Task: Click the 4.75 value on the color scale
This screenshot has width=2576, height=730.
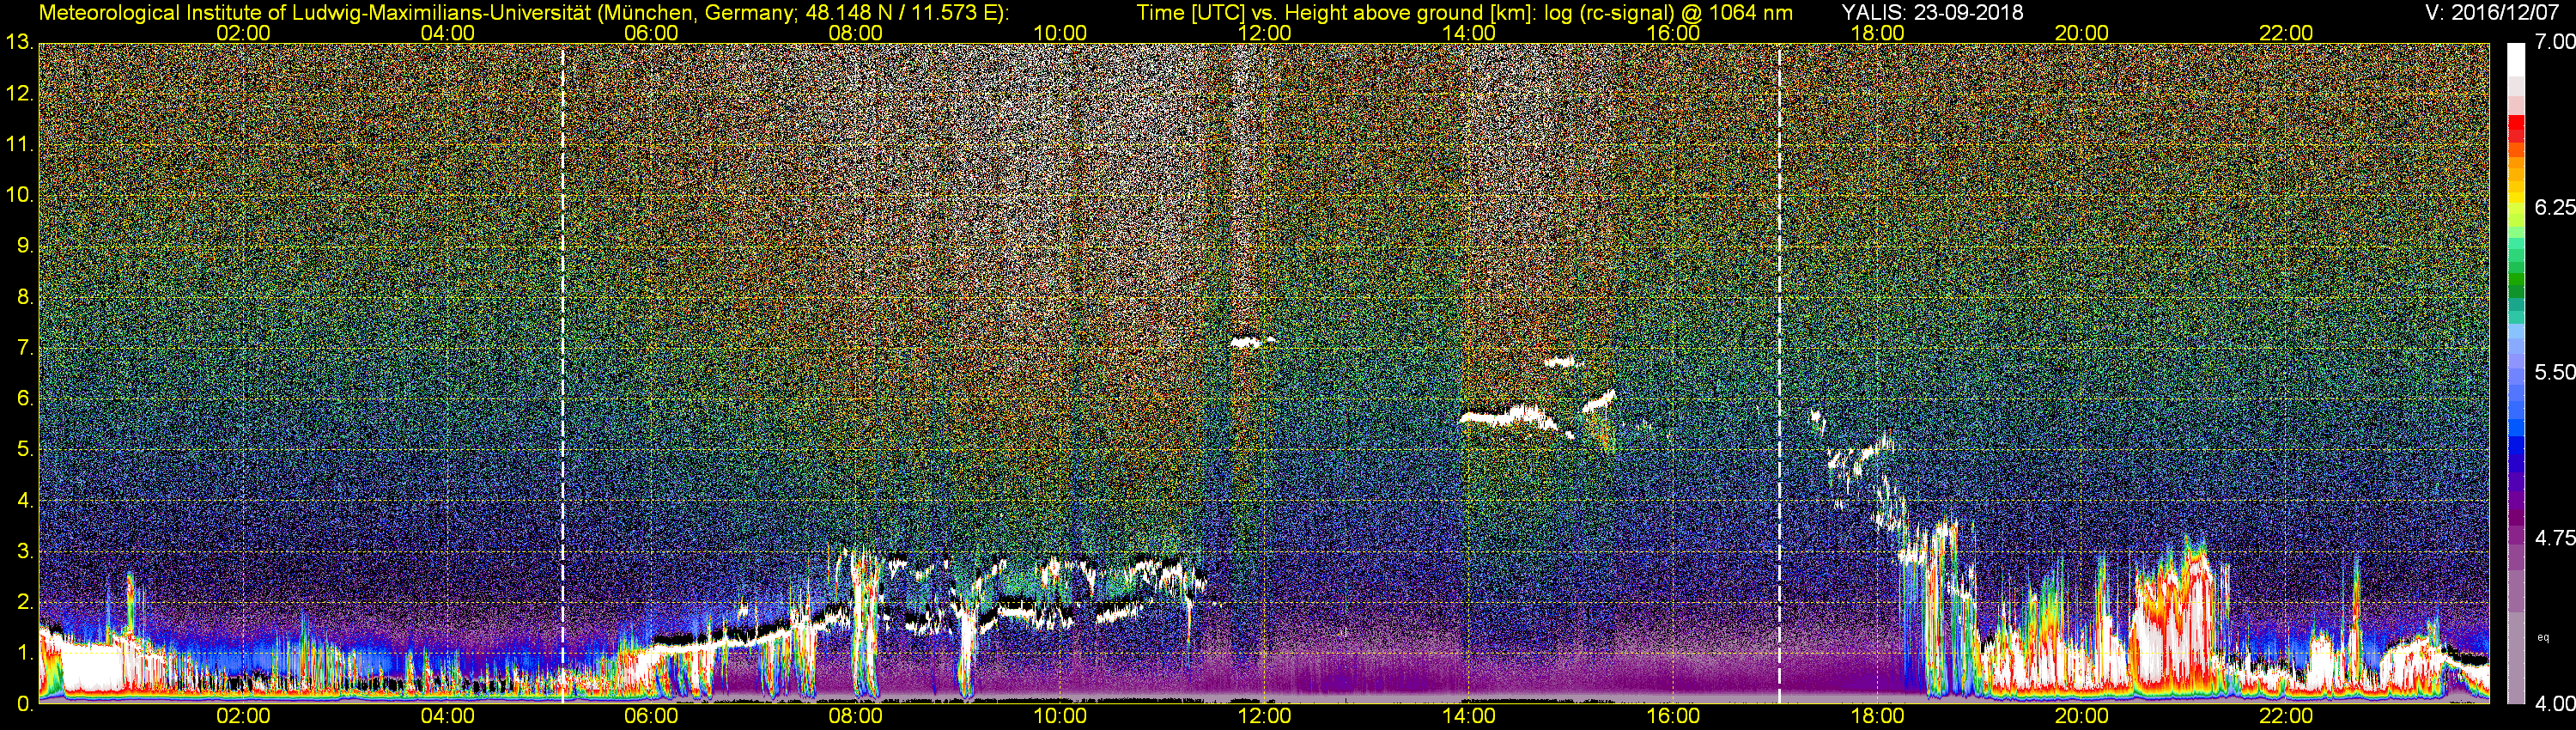Action: coord(2555,538)
